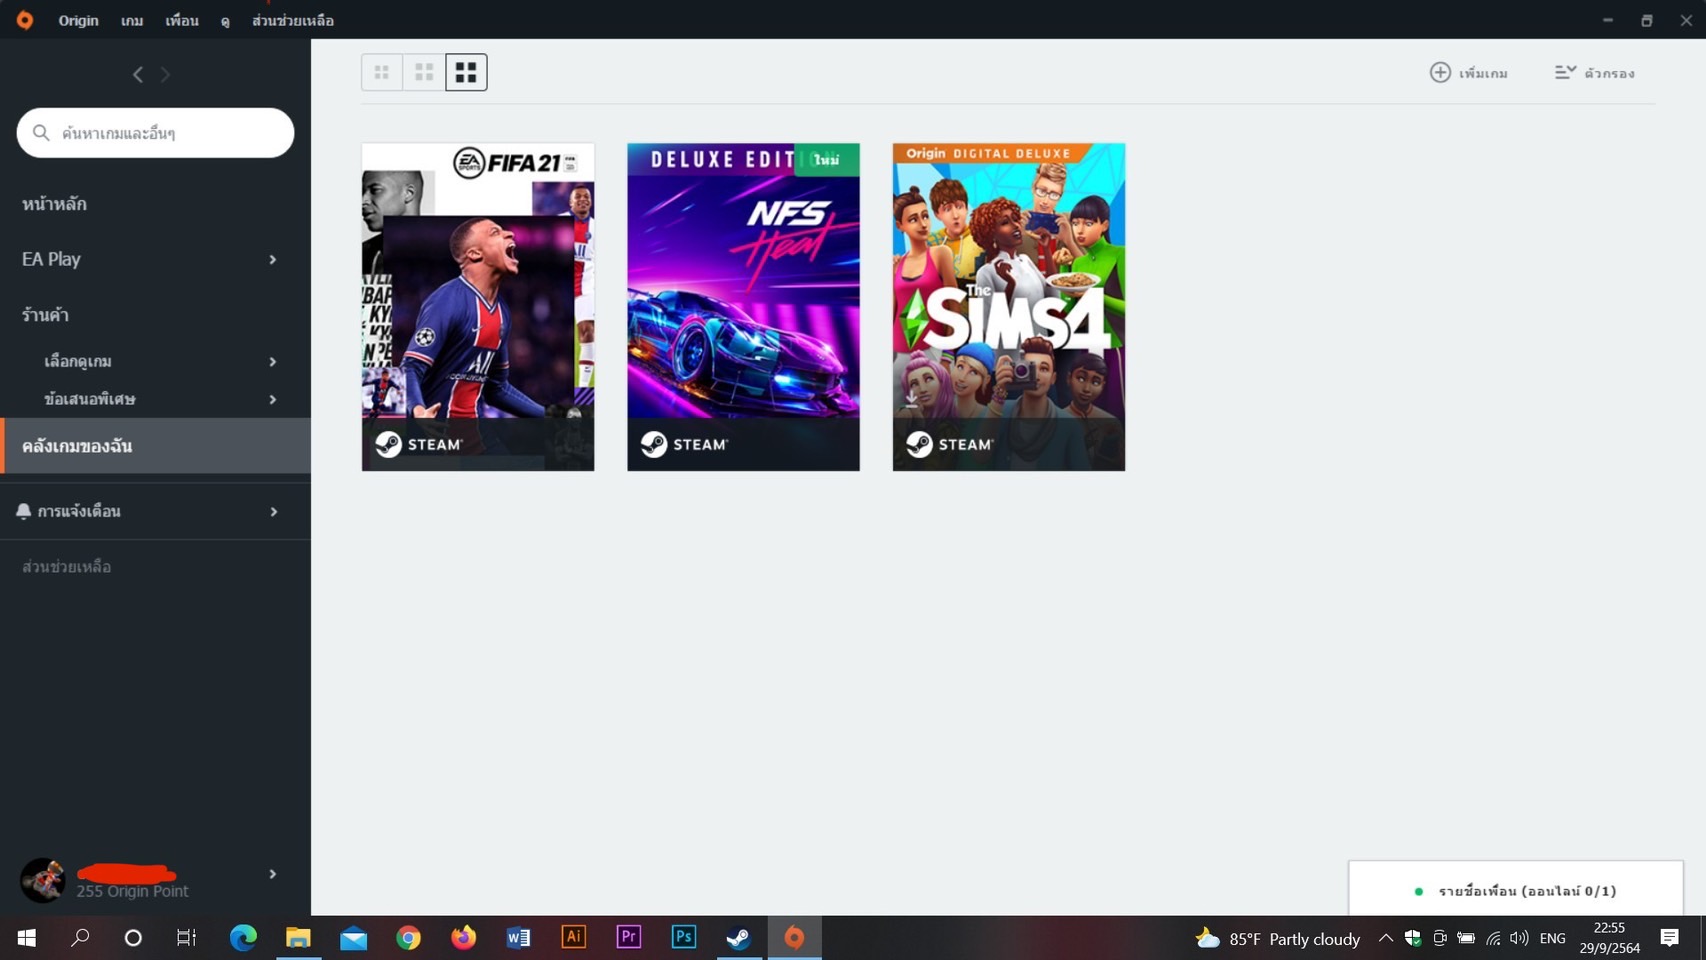Click the notification bell icon
Image resolution: width=1706 pixels, height=960 pixels.
[x=23, y=511]
